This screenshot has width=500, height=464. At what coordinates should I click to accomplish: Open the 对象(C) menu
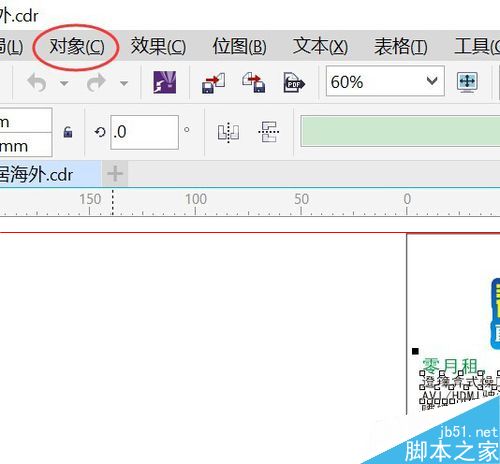click(x=77, y=46)
